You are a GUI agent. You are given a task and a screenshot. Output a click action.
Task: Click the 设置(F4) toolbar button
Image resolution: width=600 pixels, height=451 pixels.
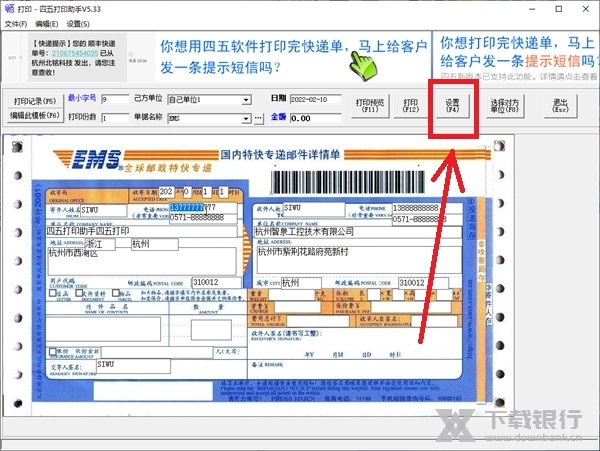pos(452,105)
